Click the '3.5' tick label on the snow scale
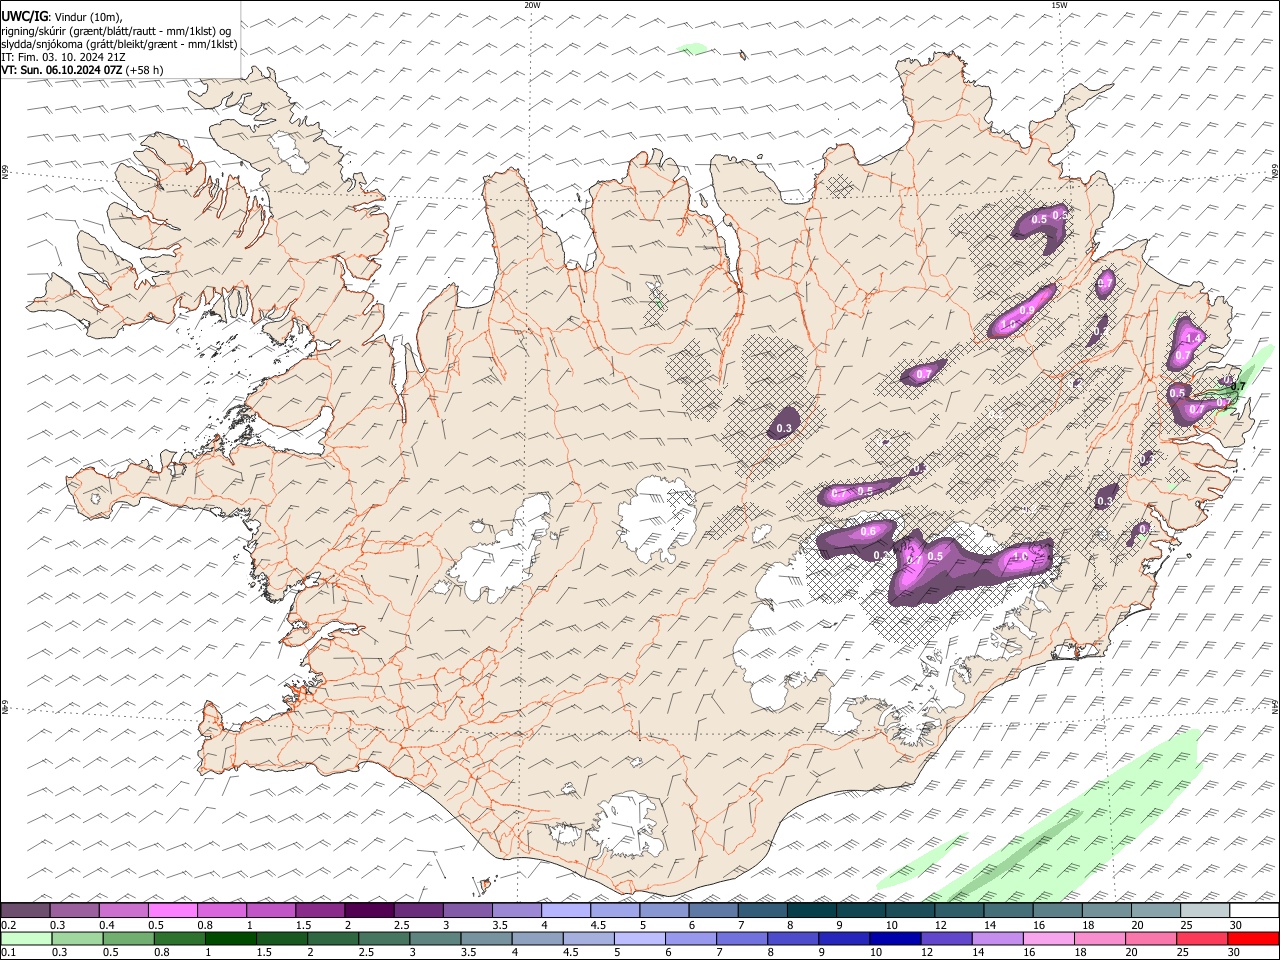This screenshot has width=1280, height=960. (501, 925)
